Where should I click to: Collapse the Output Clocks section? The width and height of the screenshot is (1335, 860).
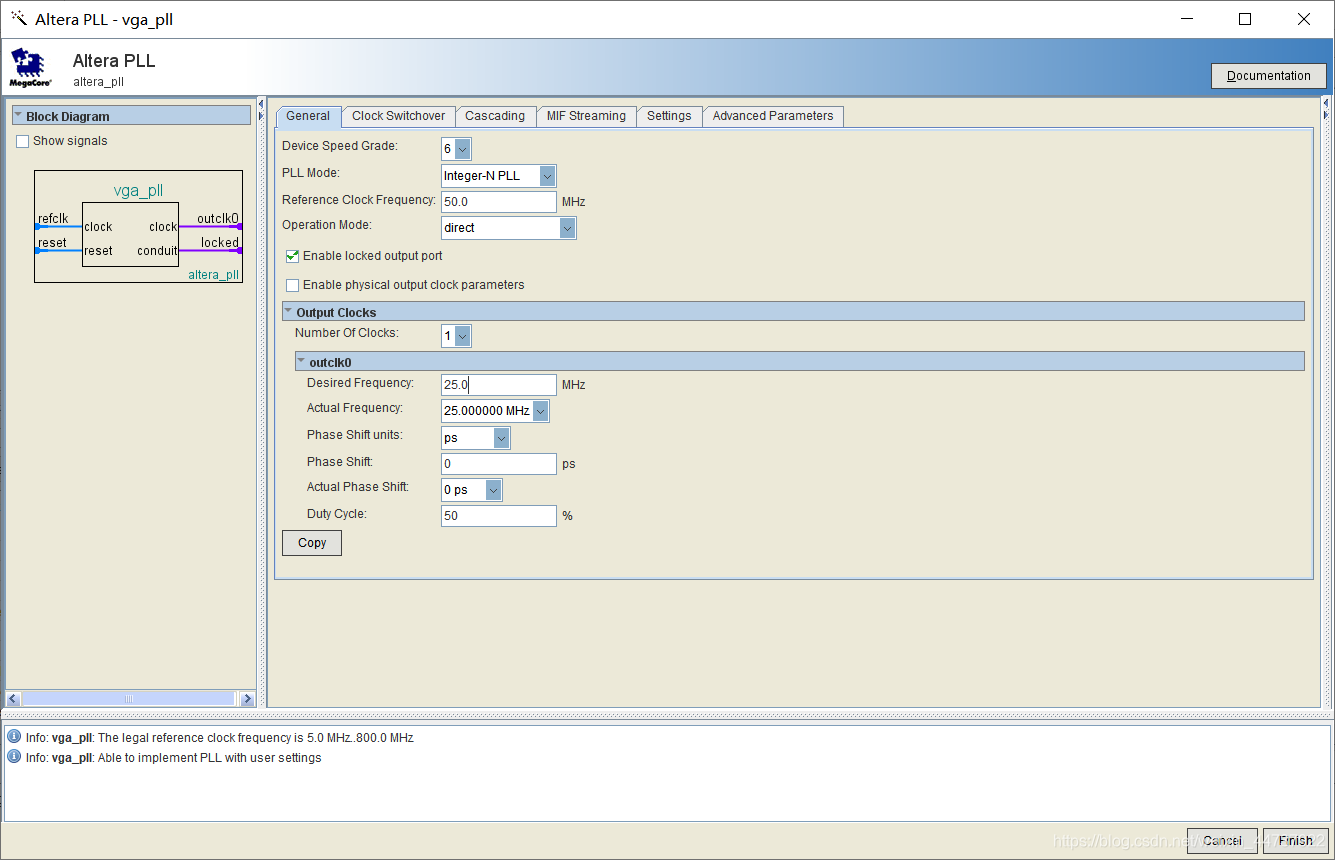click(x=289, y=312)
